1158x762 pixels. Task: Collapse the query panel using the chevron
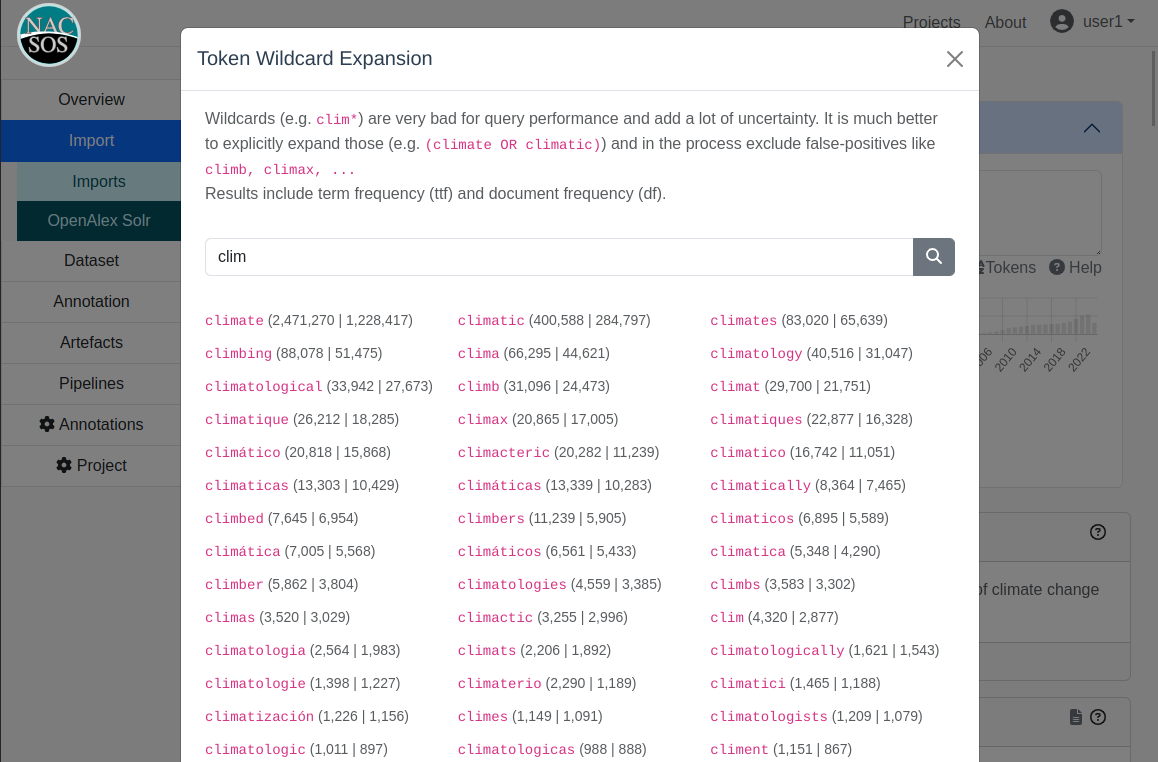[1092, 128]
